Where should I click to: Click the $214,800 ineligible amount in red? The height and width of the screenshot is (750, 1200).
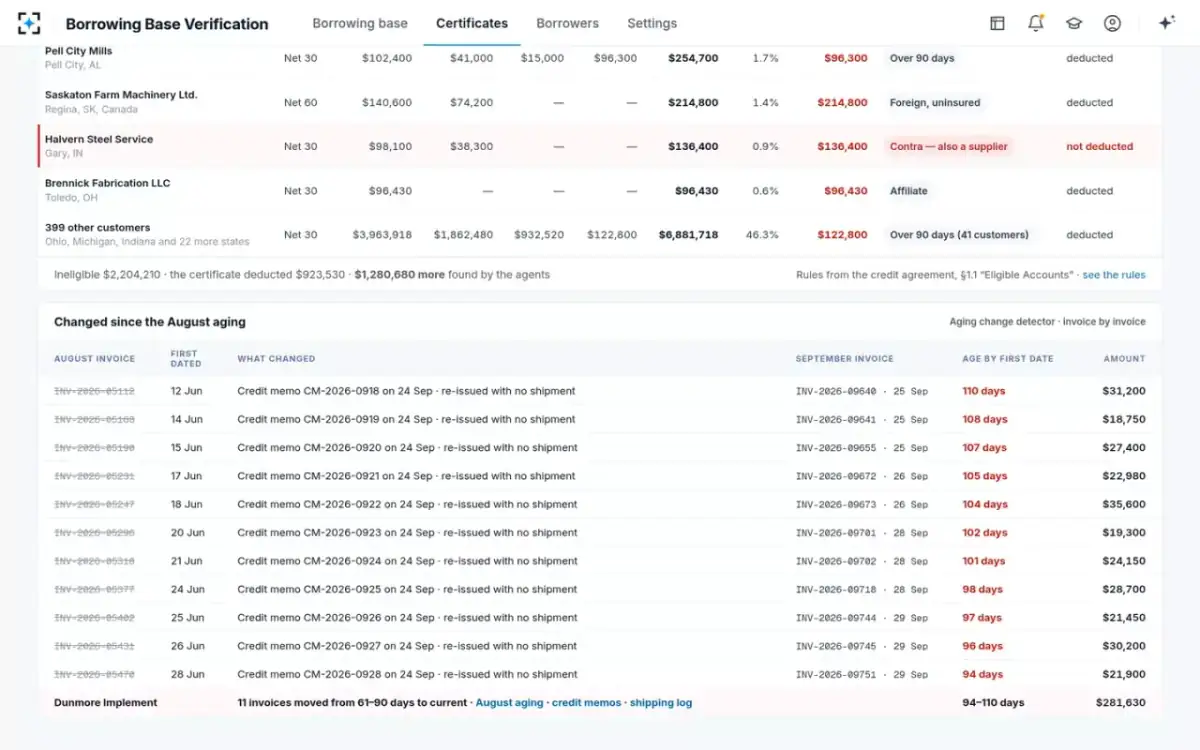click(842, 102)
